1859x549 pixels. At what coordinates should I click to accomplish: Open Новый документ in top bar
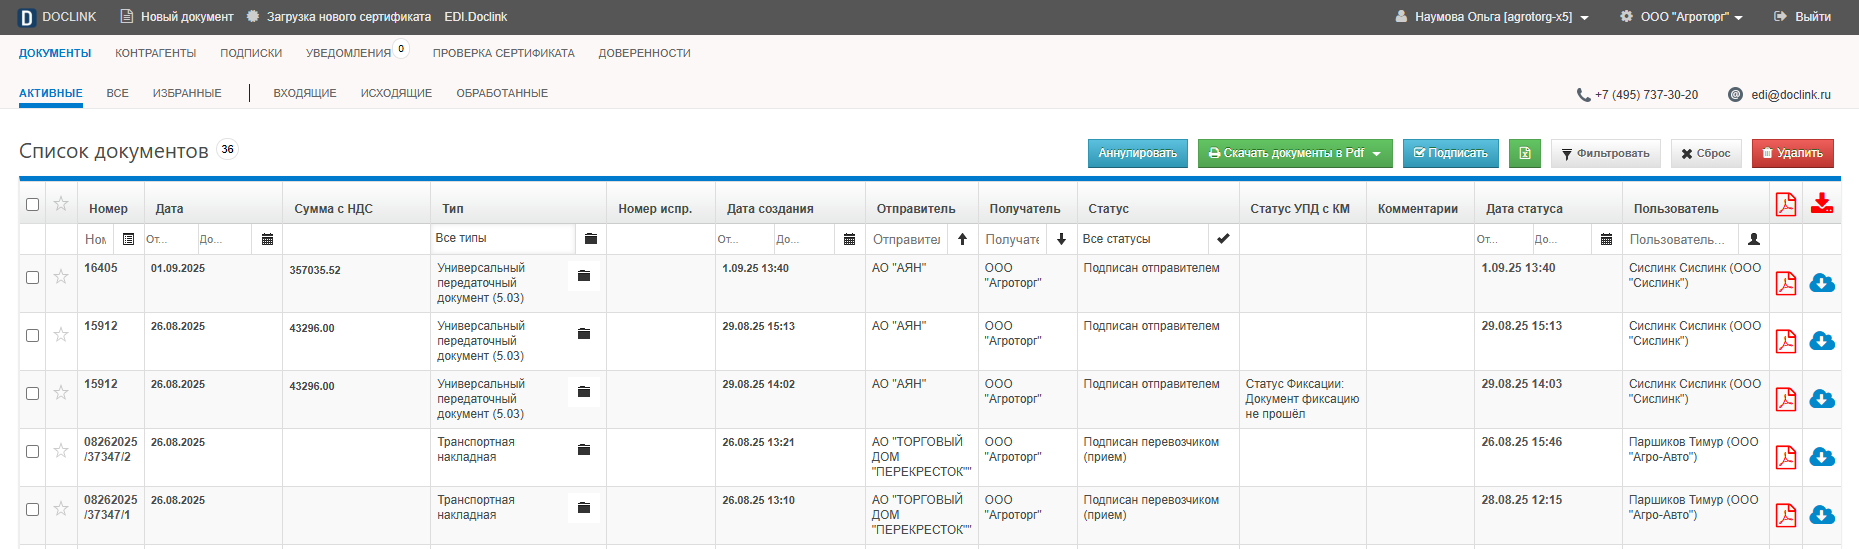[177, 17]
